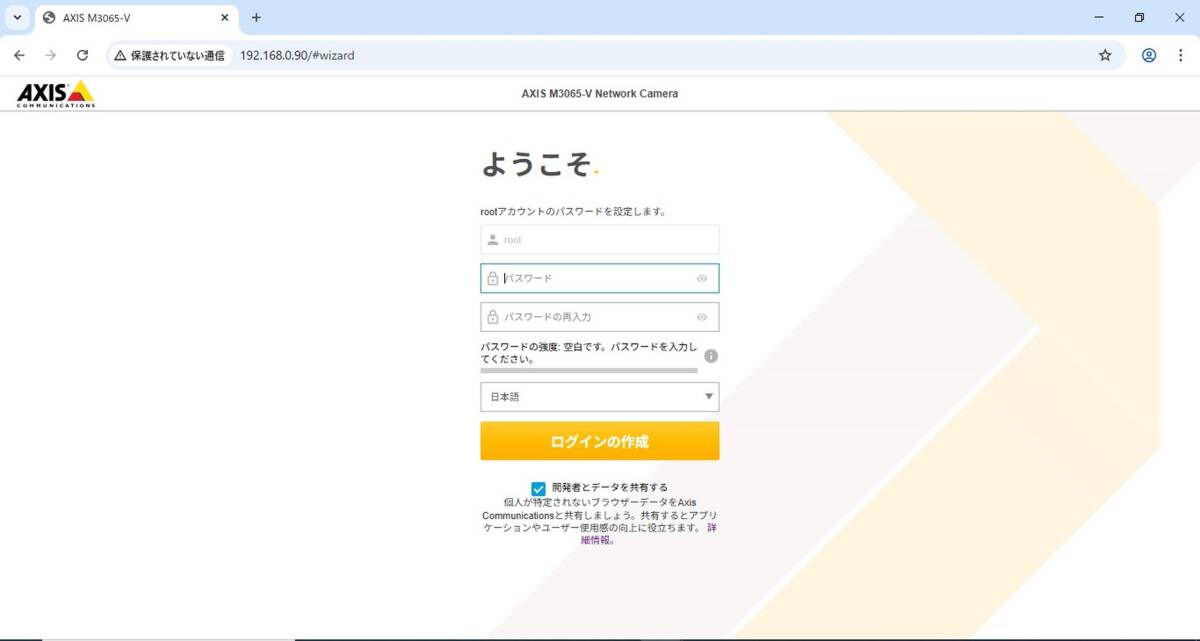
Task: Click the ログインの作成 button
Action: click(599, 441)
